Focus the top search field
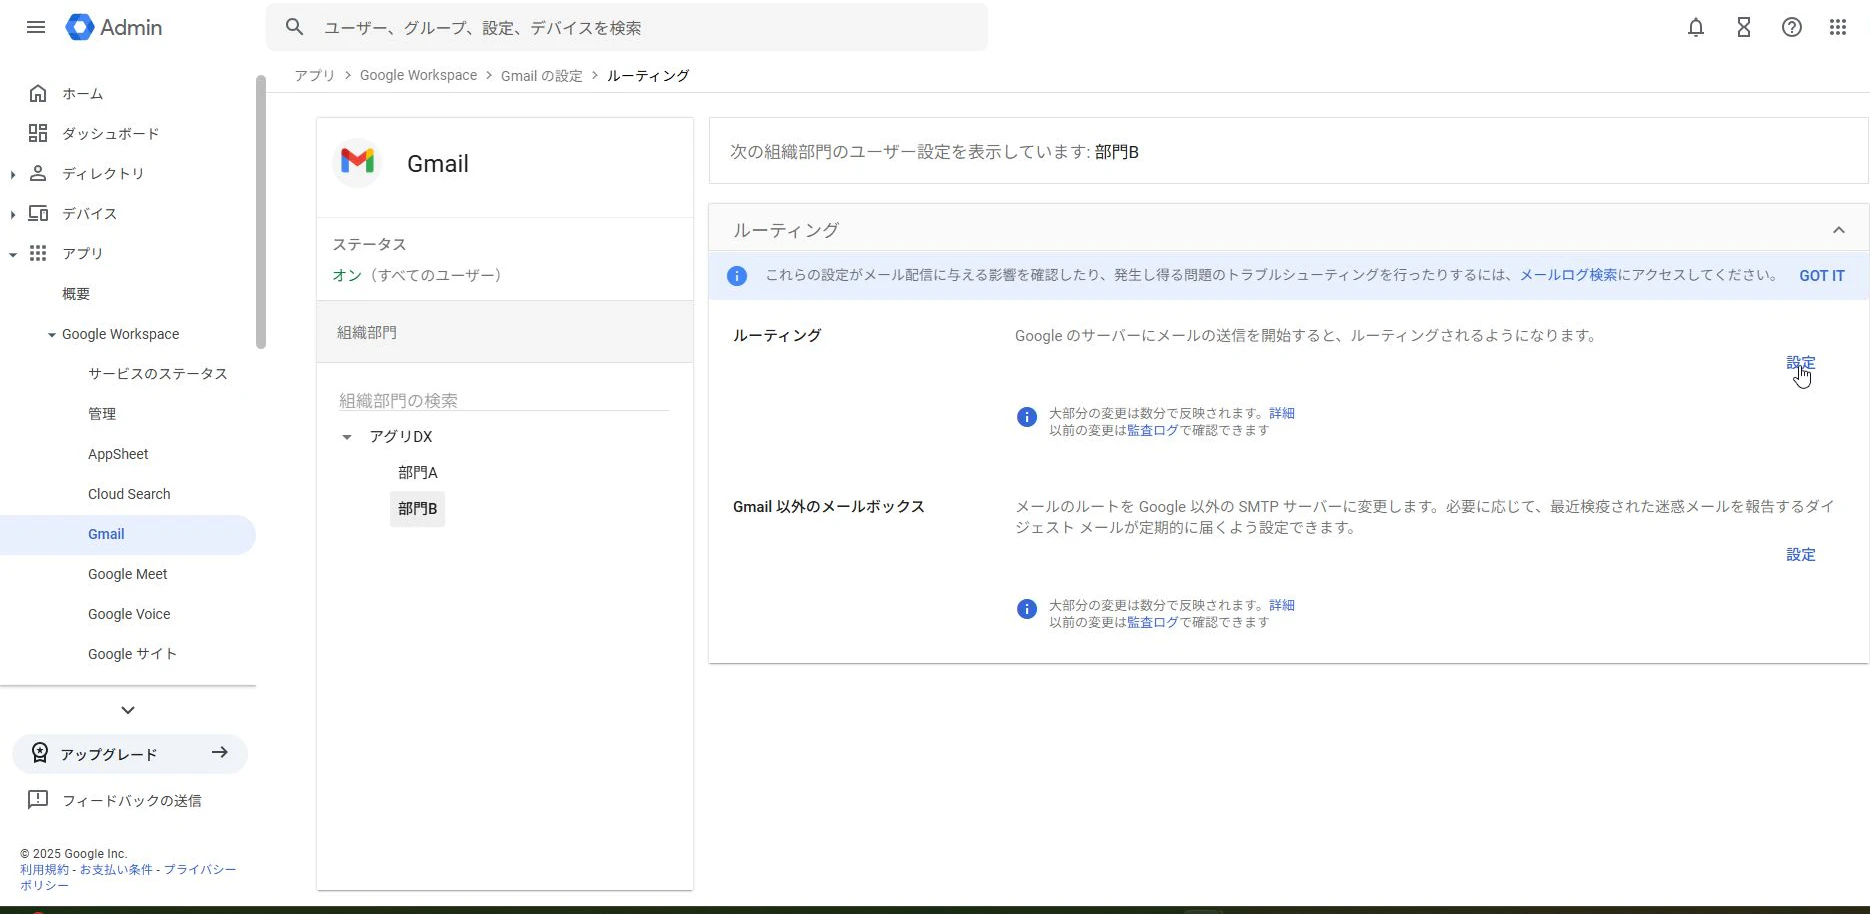The image size is (1870, 914). point(627,27)
